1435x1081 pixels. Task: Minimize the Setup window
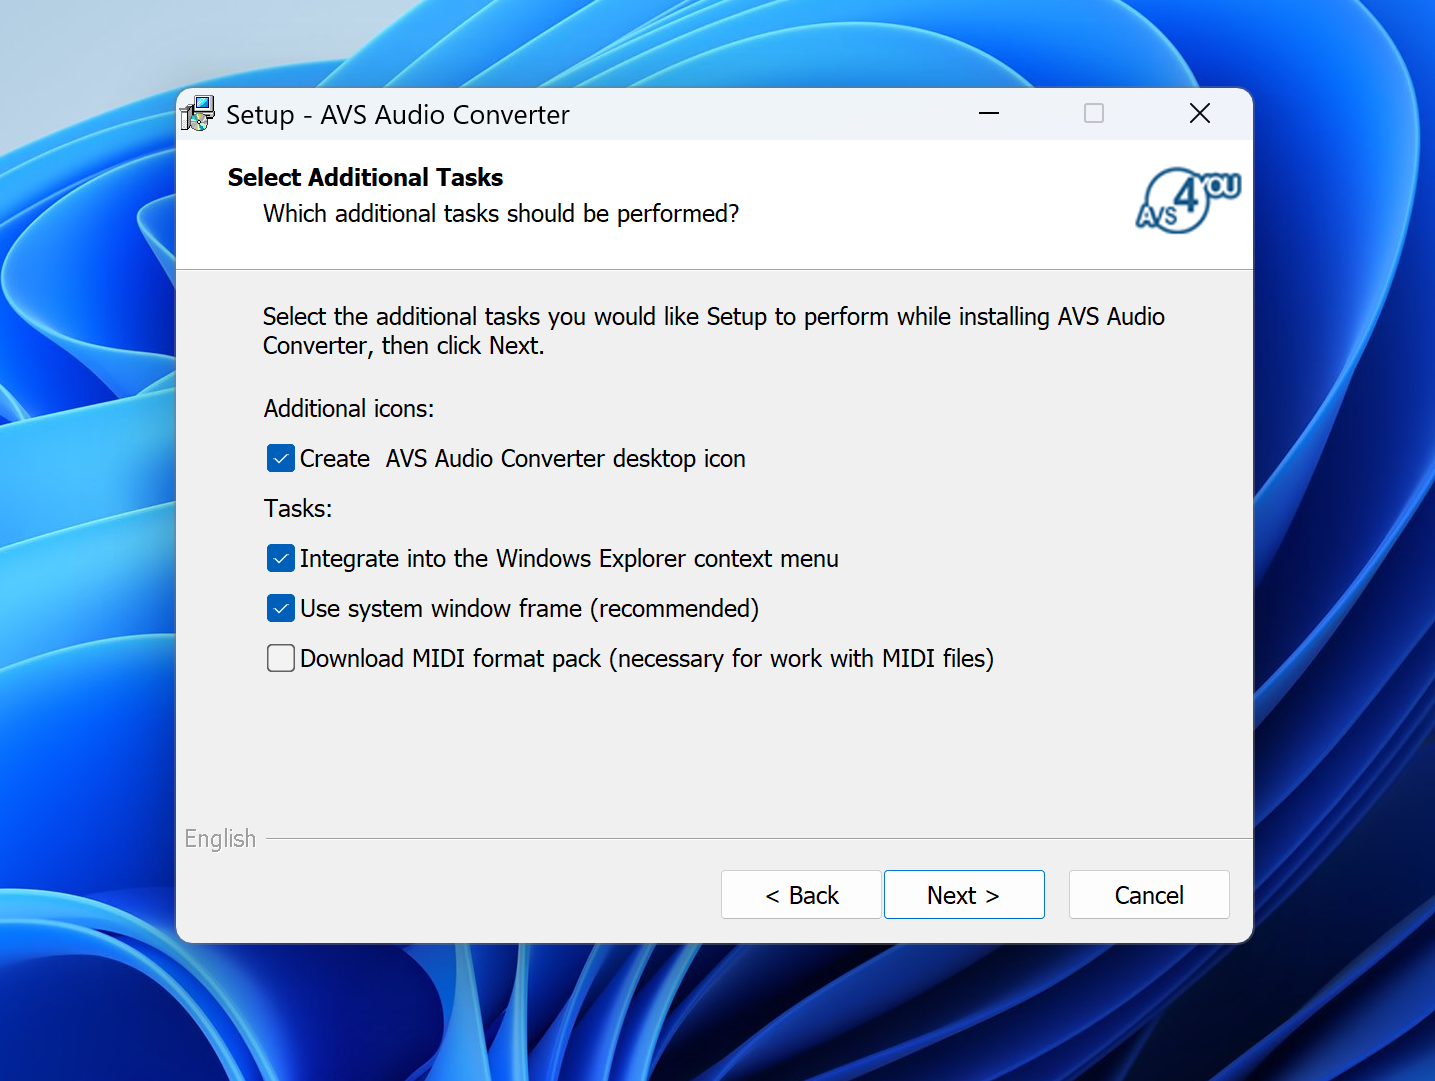pos(989,114)
